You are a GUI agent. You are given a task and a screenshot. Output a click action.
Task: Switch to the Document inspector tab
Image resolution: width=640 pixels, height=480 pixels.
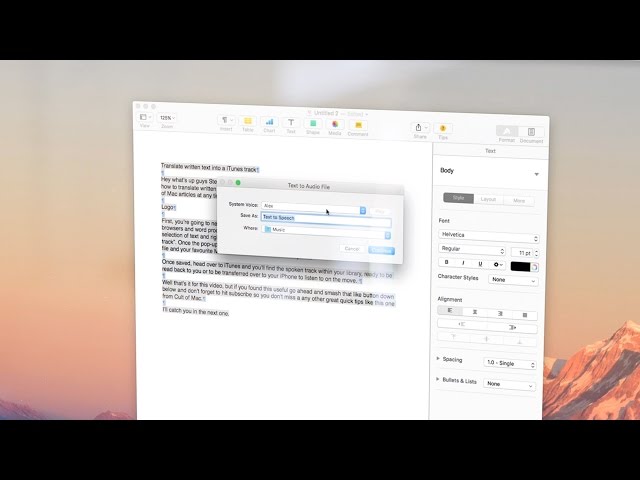531,132
